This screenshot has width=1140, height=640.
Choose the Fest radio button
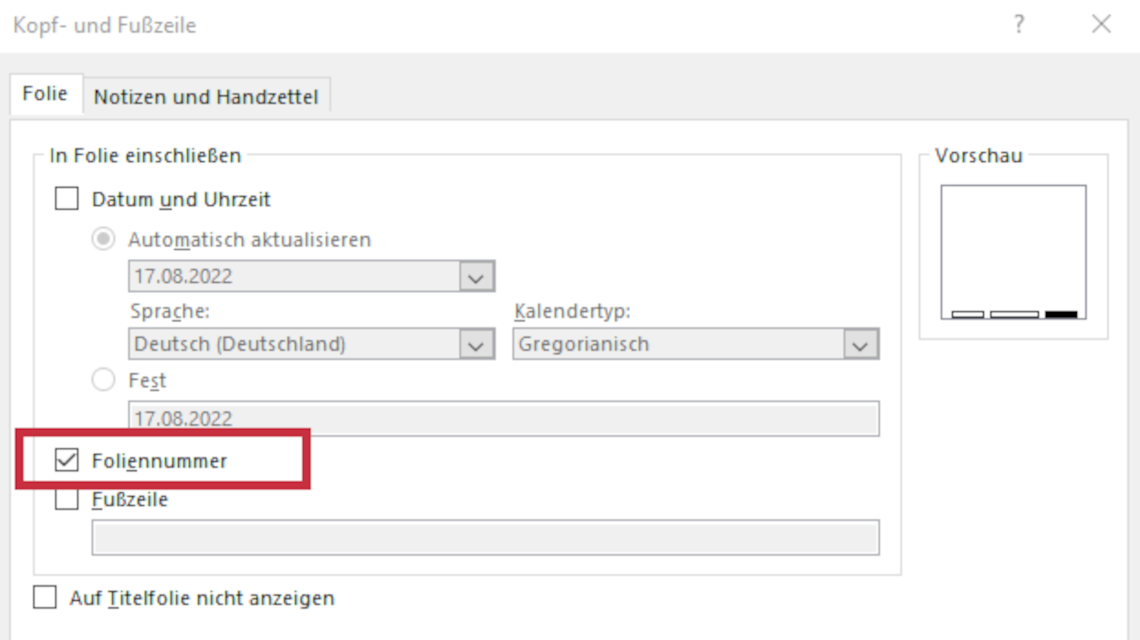[103, 380]
